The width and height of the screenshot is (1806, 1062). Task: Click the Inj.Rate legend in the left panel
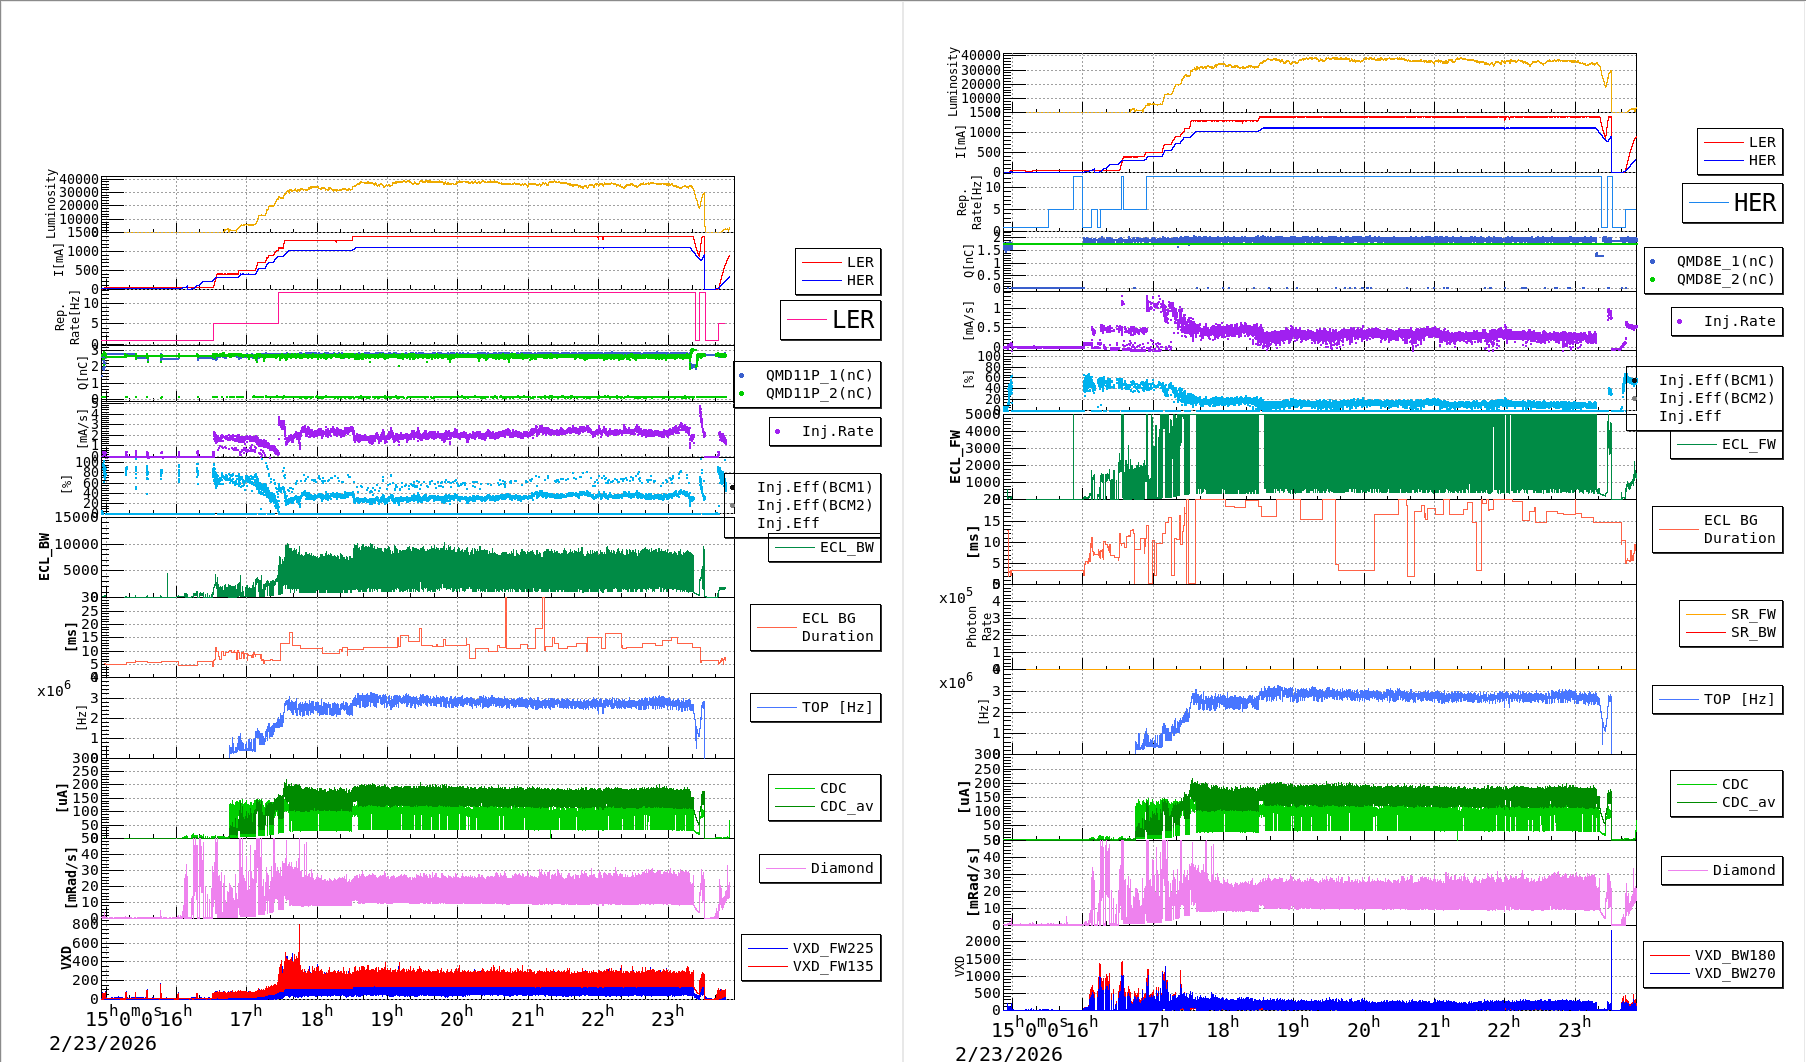tap(836, 431)
